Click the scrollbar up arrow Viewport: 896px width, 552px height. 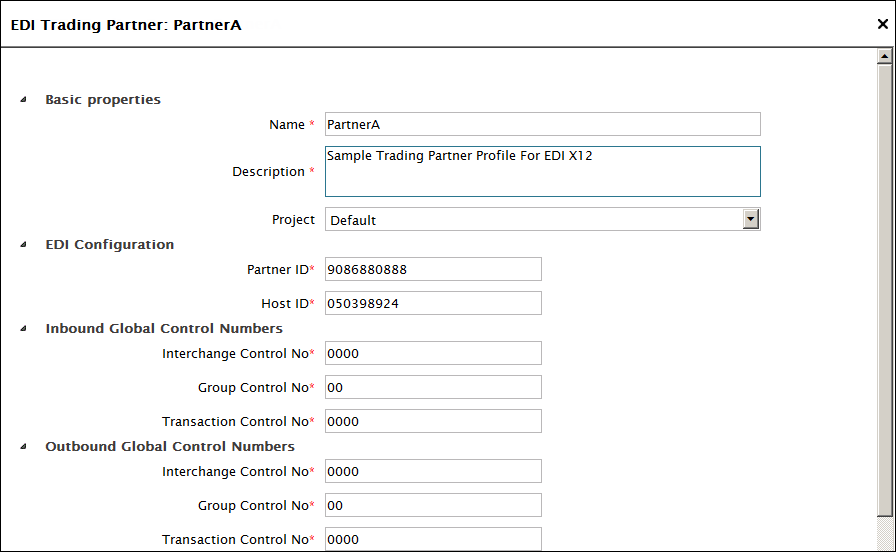click(884, 58)
